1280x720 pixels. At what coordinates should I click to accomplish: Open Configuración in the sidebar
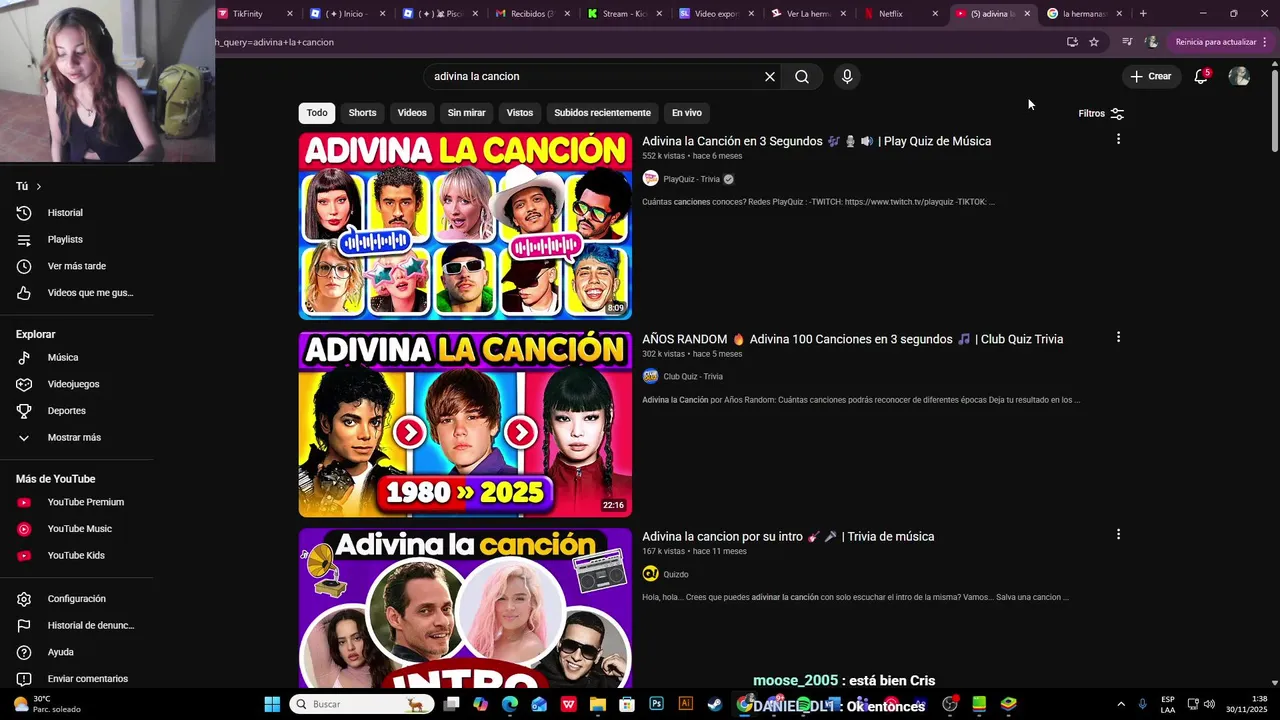coord(77,599)
